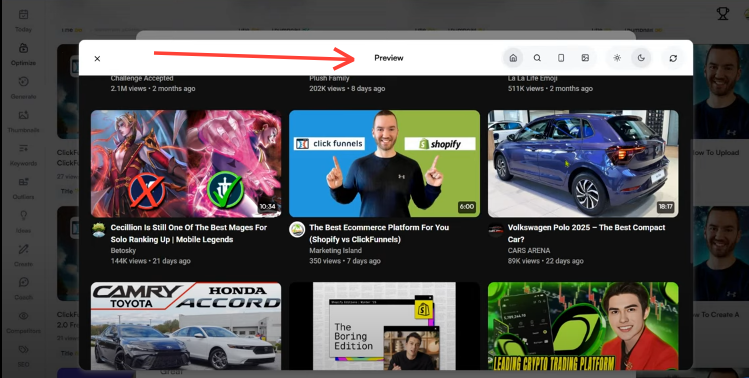
Task: Open Competitors in the left sidebar
Action: (23, 322)
